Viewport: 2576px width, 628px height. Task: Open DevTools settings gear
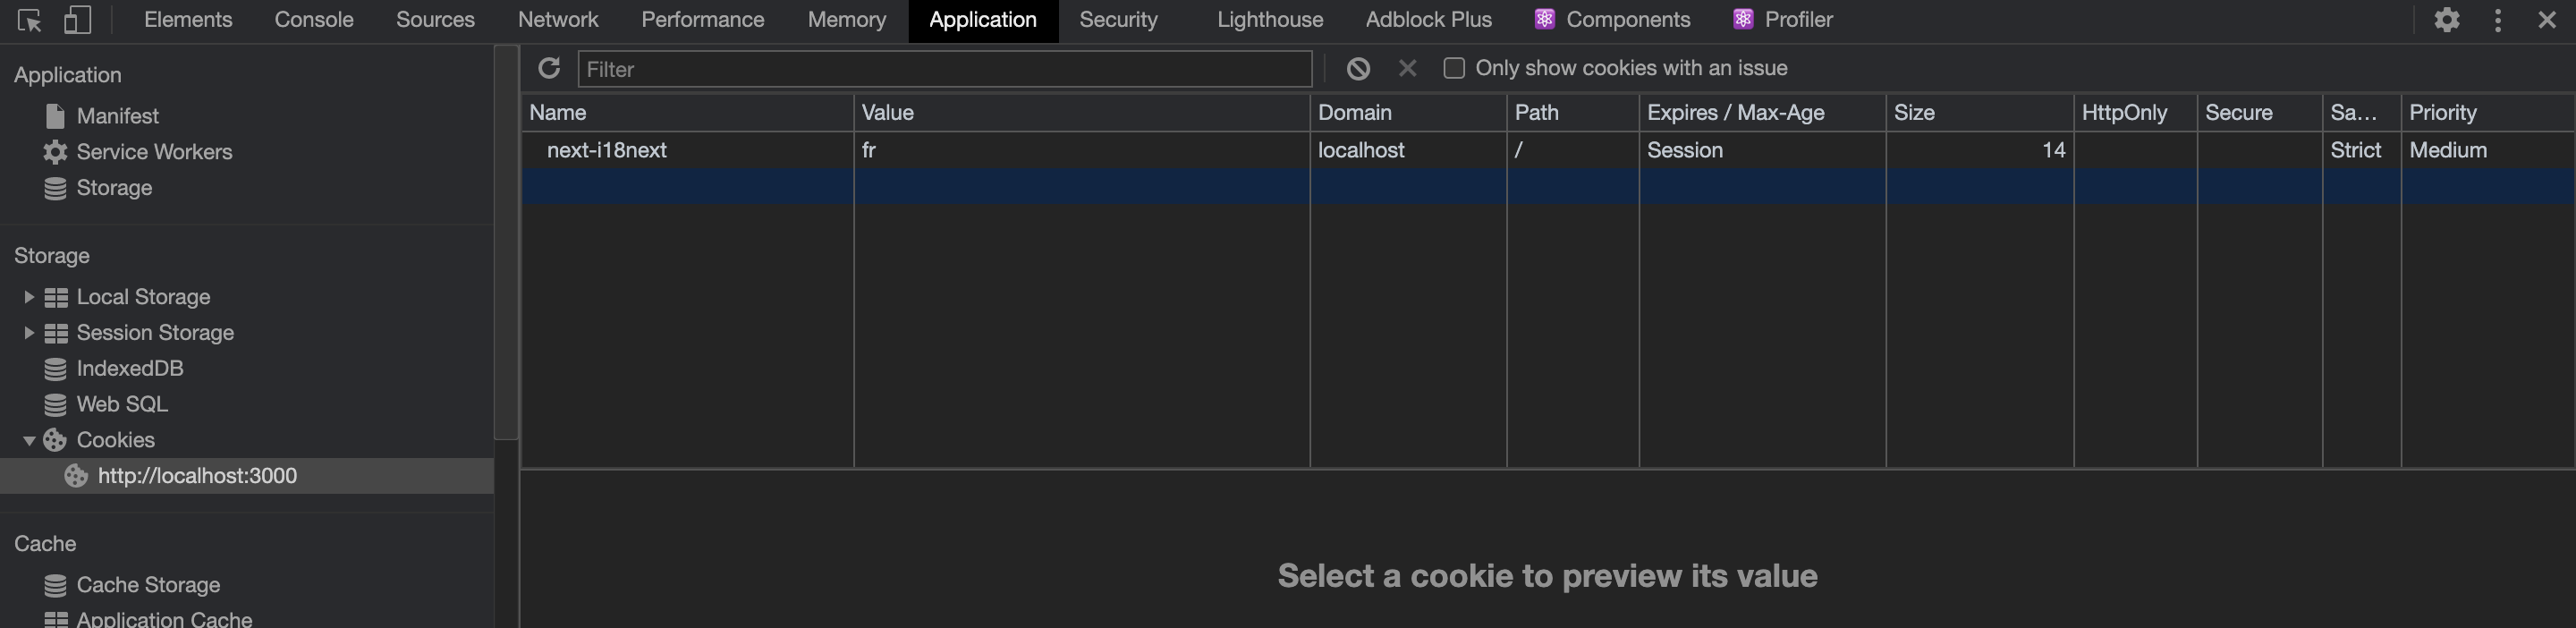point(2447,19)
